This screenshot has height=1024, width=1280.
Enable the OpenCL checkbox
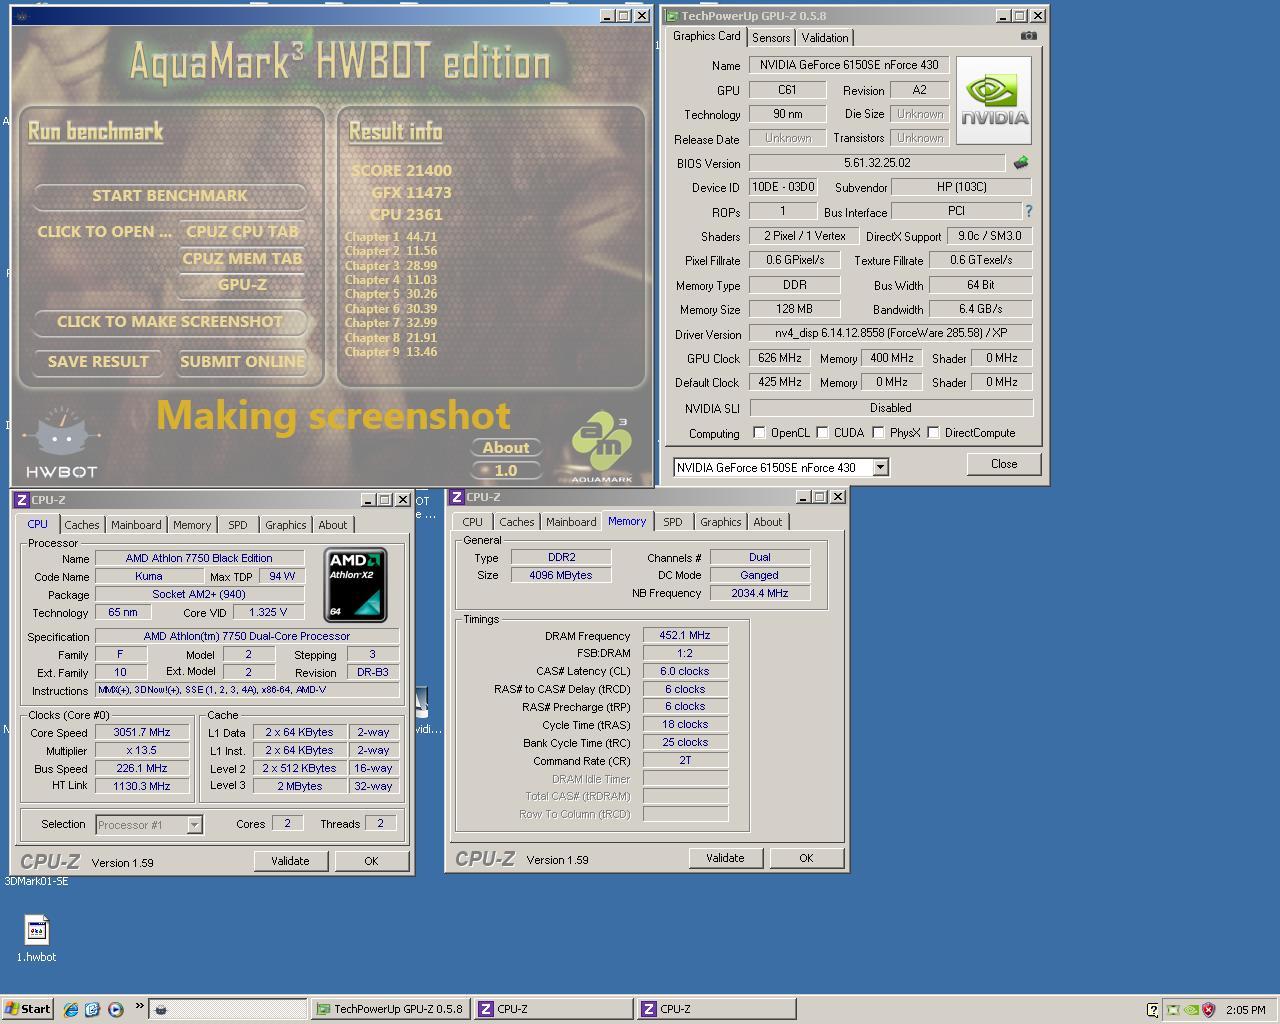point(759,433)
